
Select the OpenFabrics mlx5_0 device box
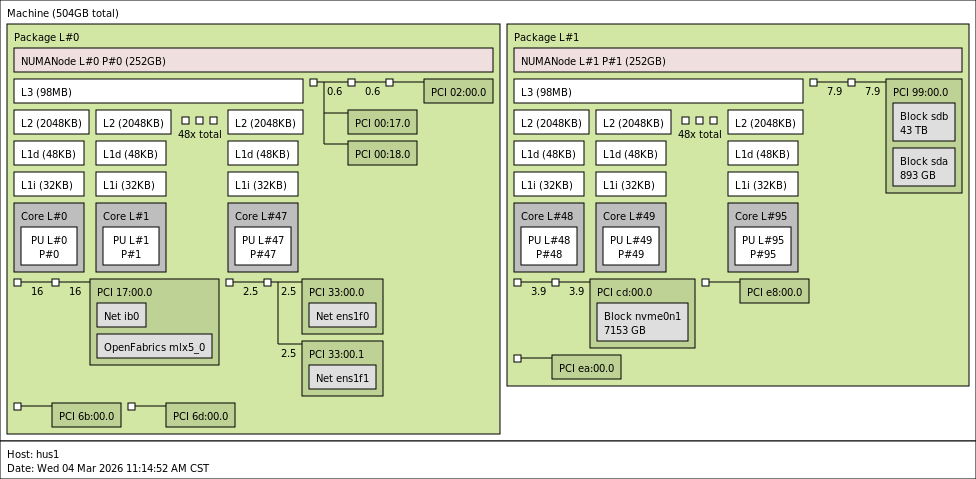154,347
